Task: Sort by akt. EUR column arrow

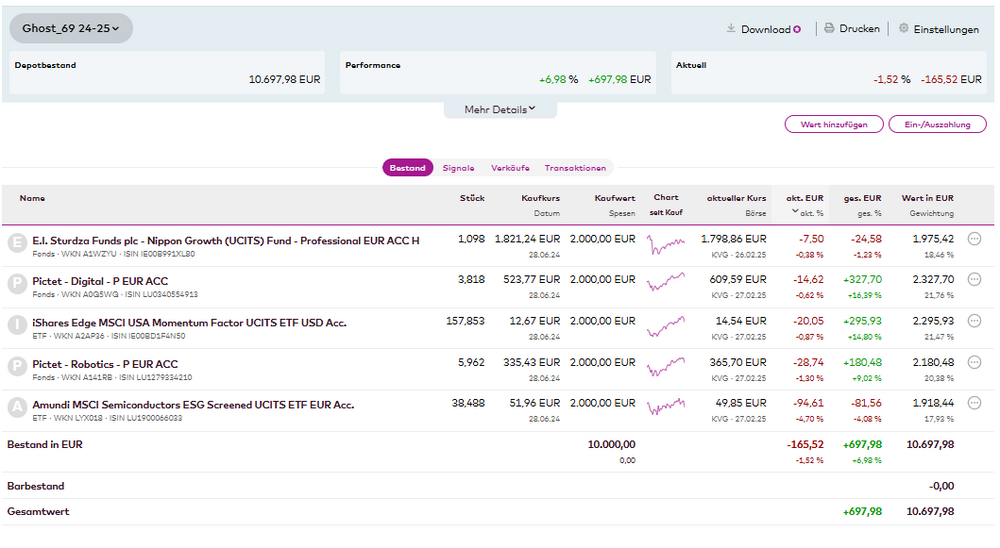Action: click(x=795, y=213)
